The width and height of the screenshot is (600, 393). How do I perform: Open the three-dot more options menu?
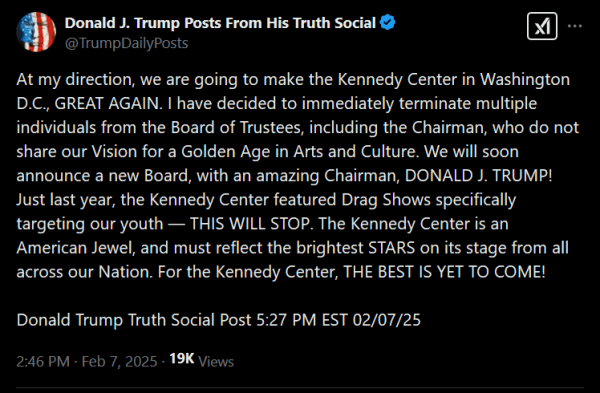click(x=575, y=26)
